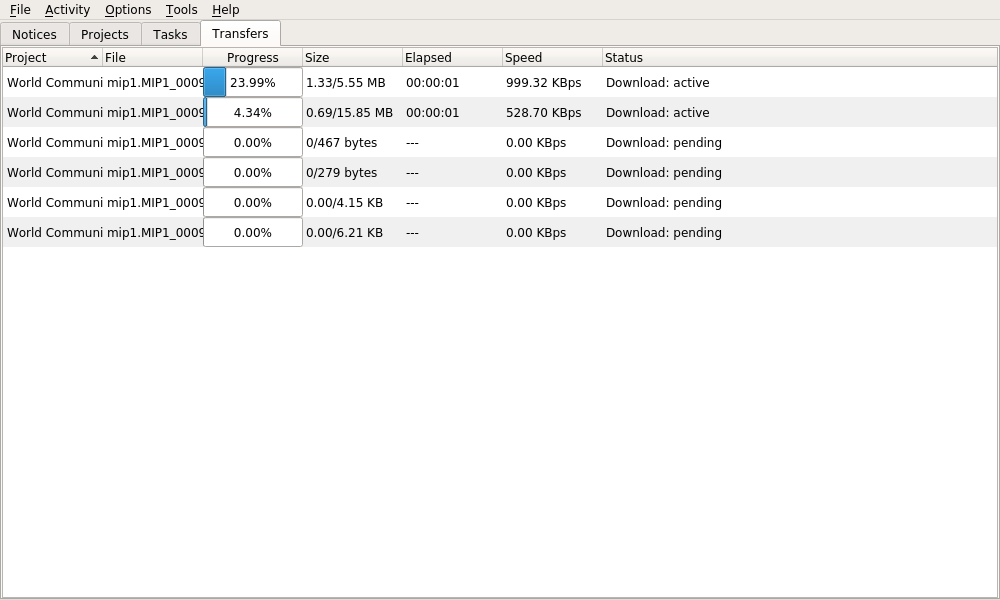This screenshot has height=600, width=1000.
Task: Sort transfers by Size column
Action: [350, 58]
